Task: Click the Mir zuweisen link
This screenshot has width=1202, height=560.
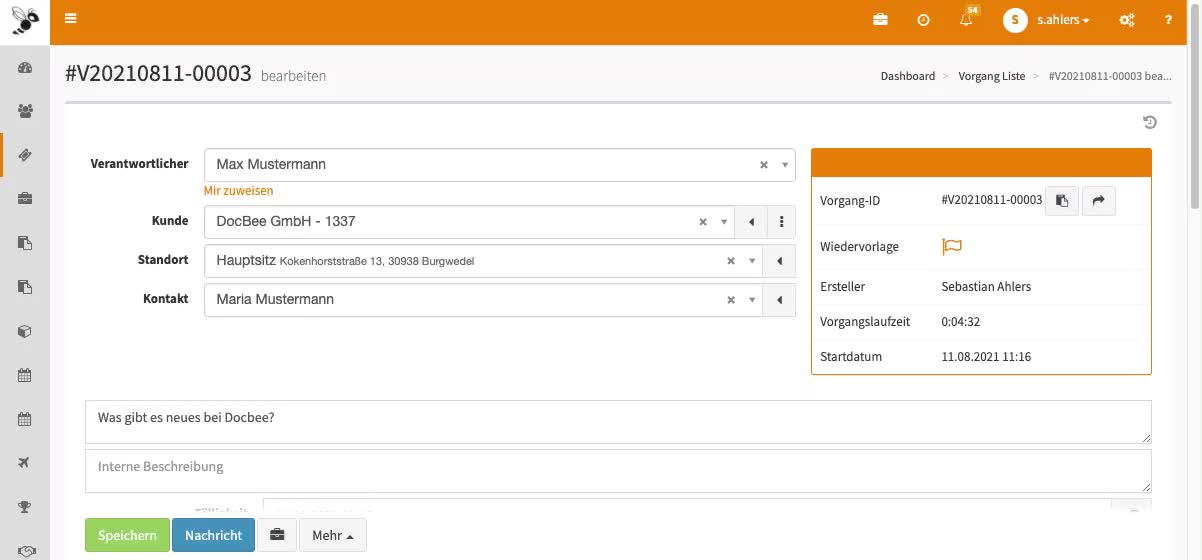Action: pyautogui.click(x=238, y=190)
